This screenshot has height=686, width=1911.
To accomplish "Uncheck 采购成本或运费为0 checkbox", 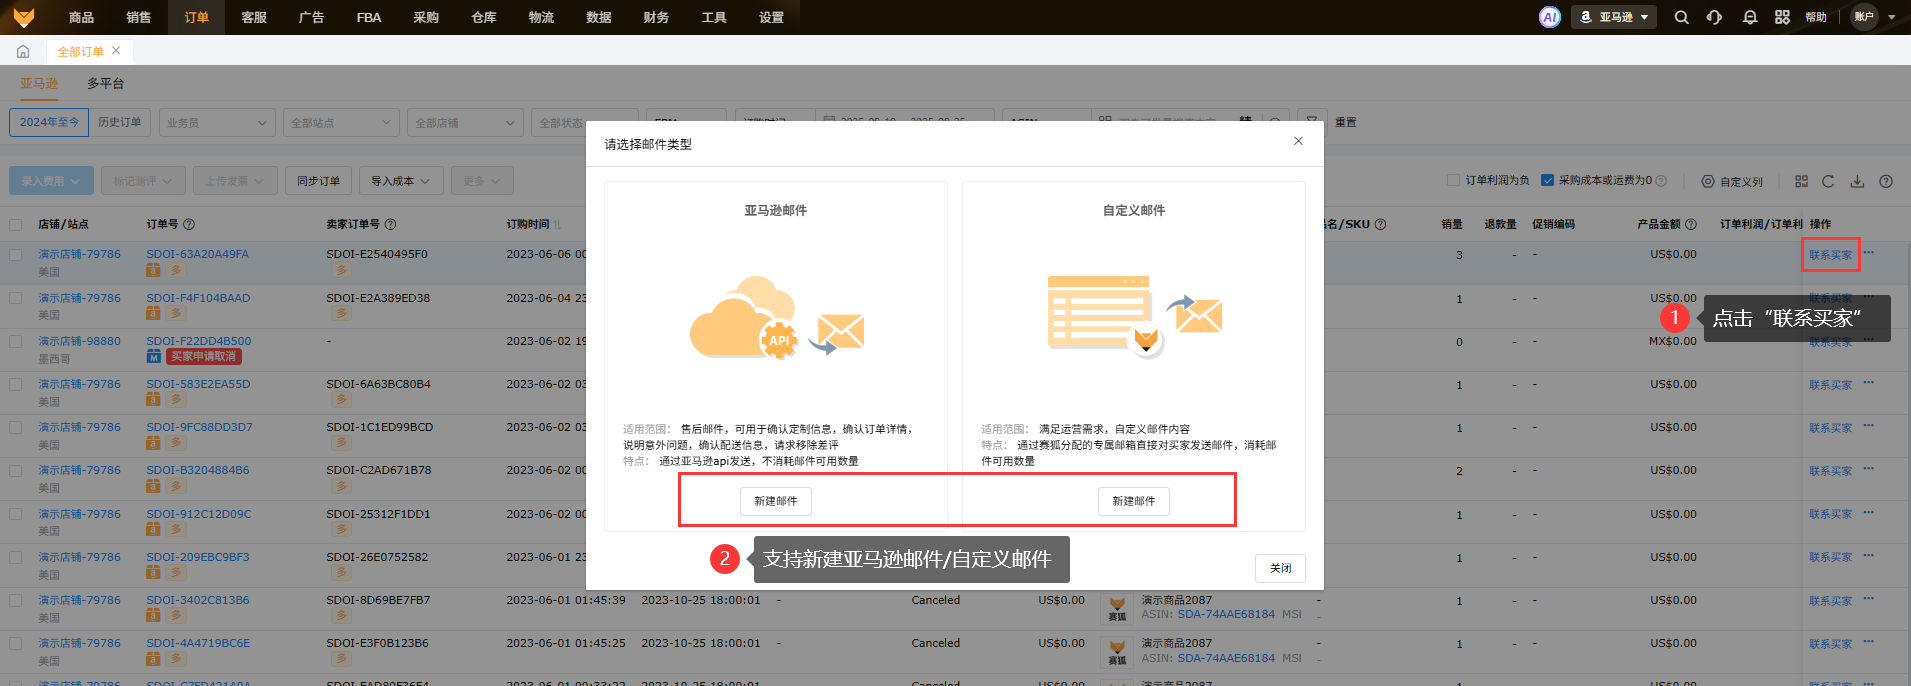I will 1547,180.
